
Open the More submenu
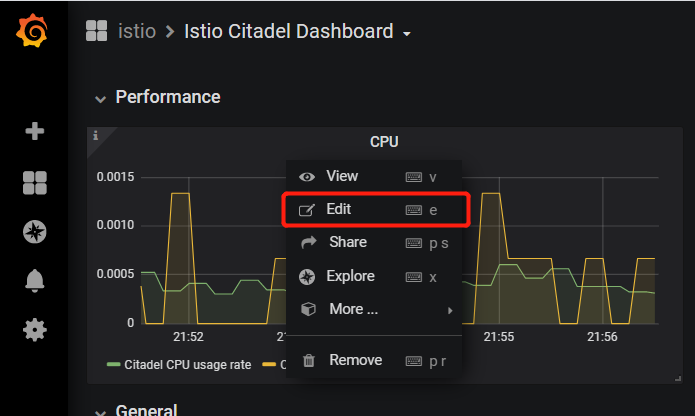pyautogui.click(x=353, y=309)
